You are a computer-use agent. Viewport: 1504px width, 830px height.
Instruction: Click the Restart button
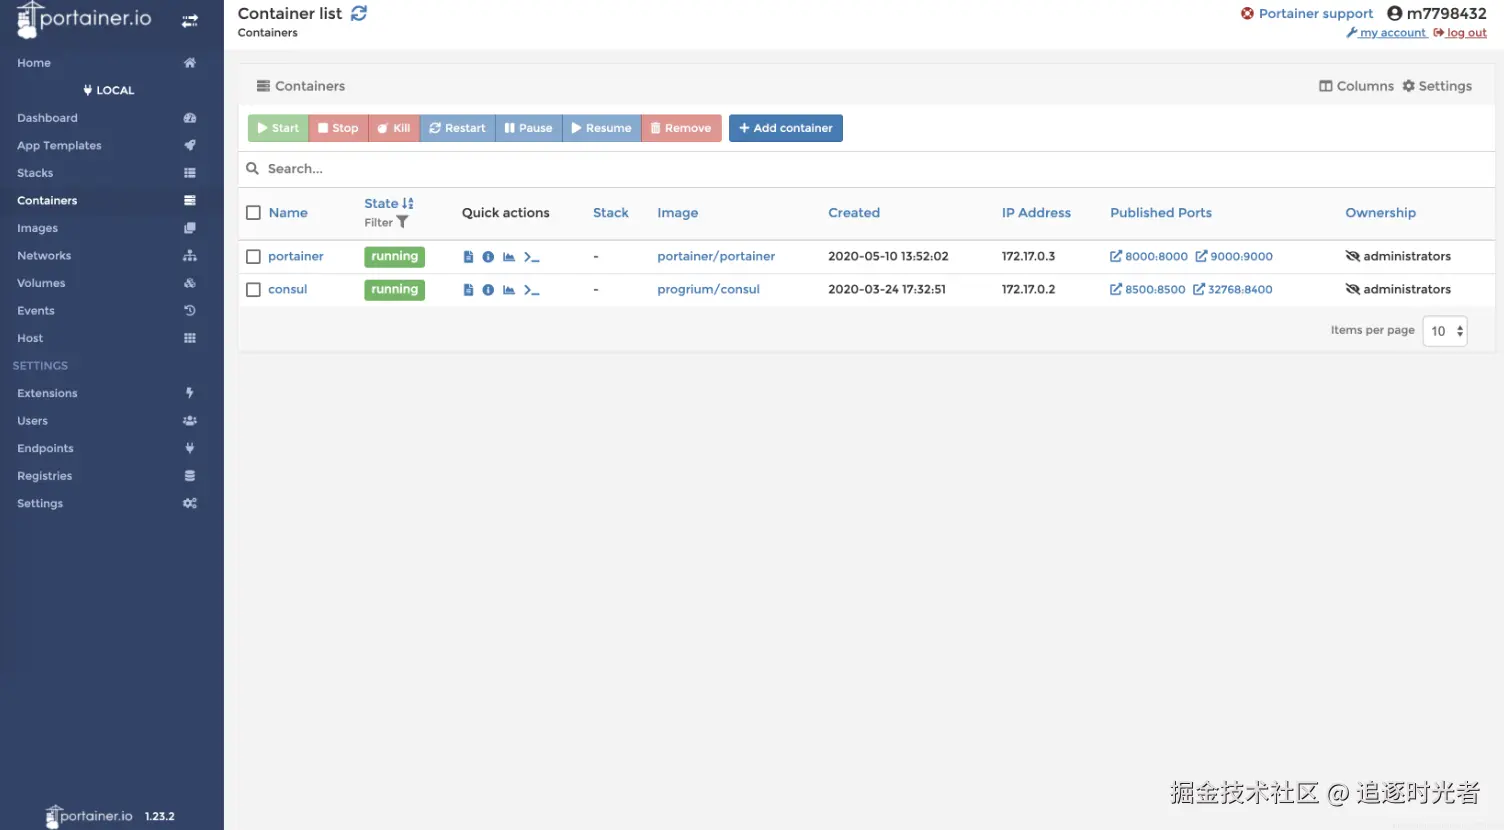coord(457,128)
